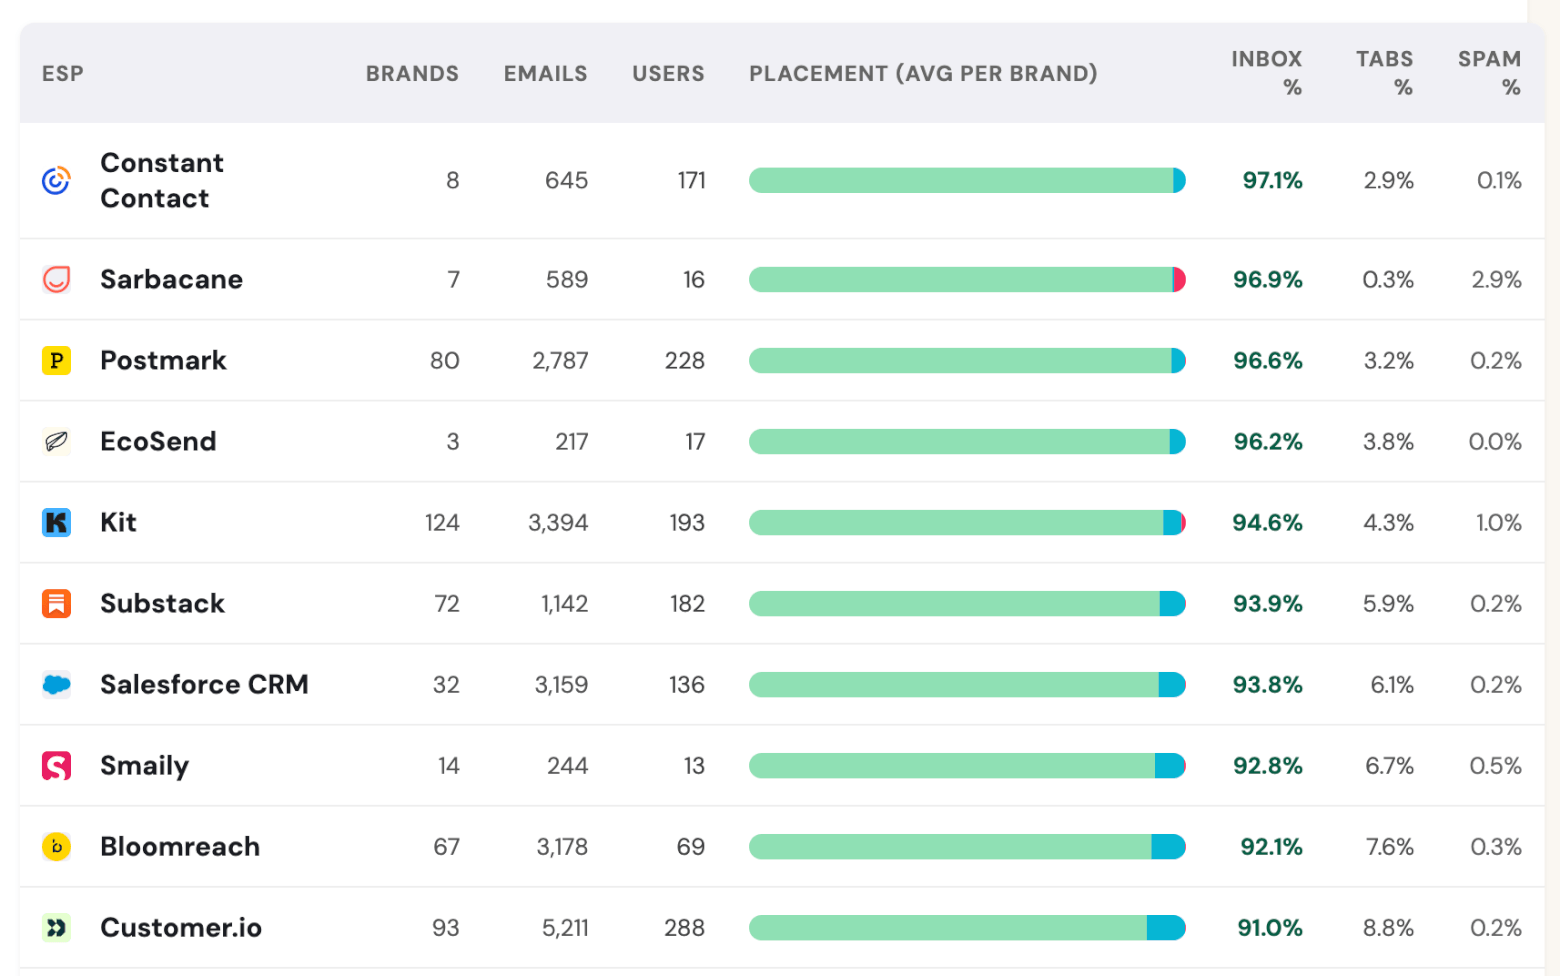Click the 228 users count

pyautogui.click(x=685, y=360)
